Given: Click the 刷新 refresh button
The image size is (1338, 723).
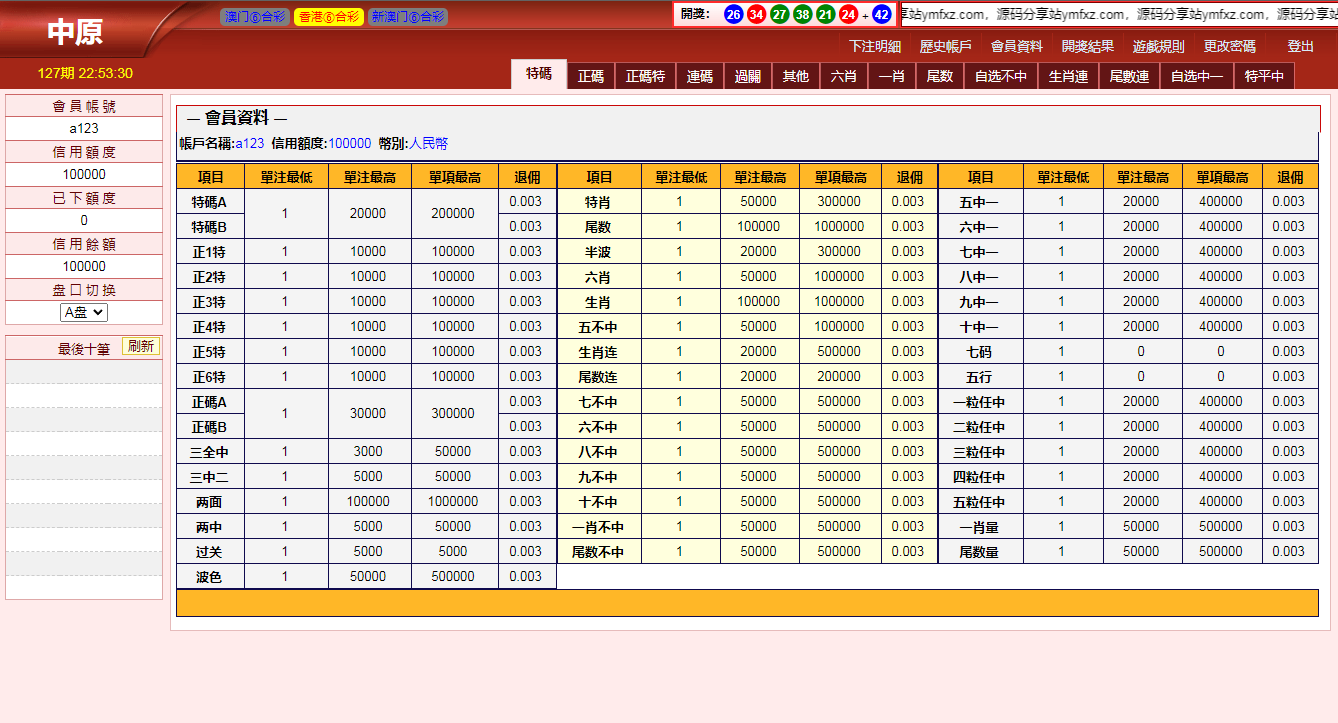Looking at the screenshot, I should pyautogui.click(x=141, y=346).
